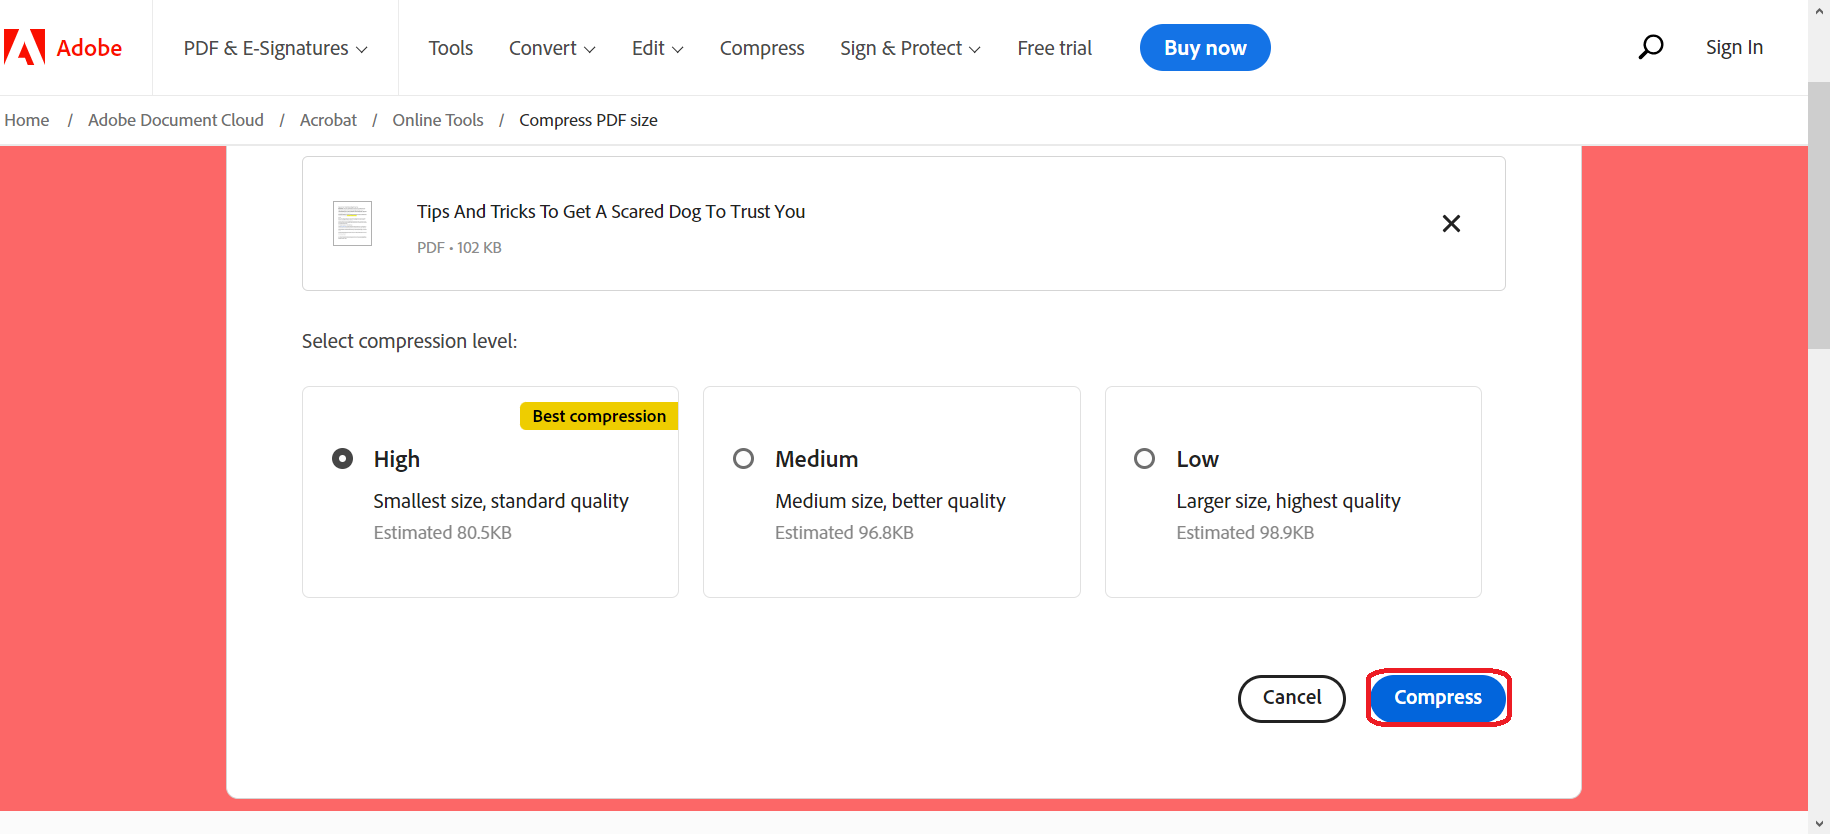The image size is (1830, 834).
Task: Open Adobe Document Cloud breadcrumb link
Action: point(176,120)
